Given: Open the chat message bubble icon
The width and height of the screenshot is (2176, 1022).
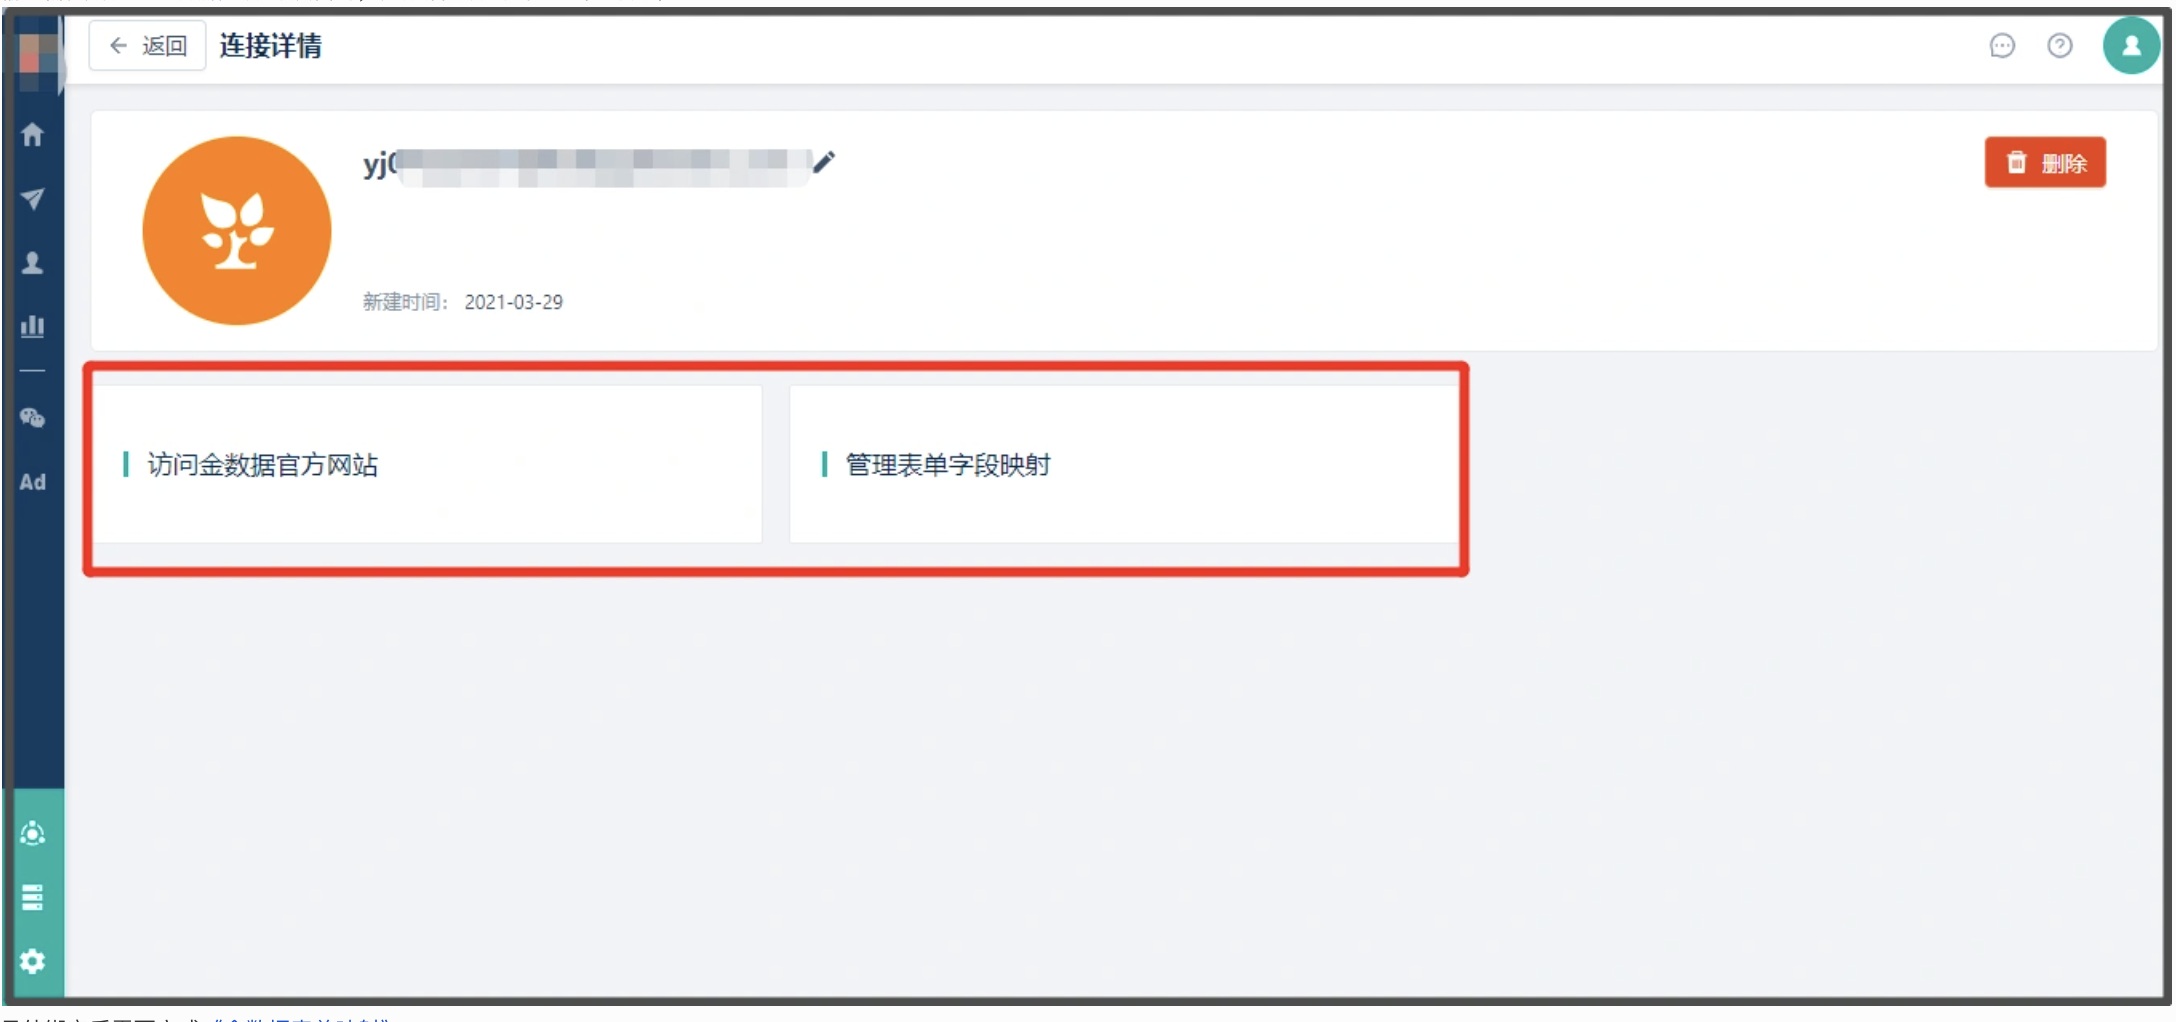Looking at the screenshot, I should tap(2002, 46).
